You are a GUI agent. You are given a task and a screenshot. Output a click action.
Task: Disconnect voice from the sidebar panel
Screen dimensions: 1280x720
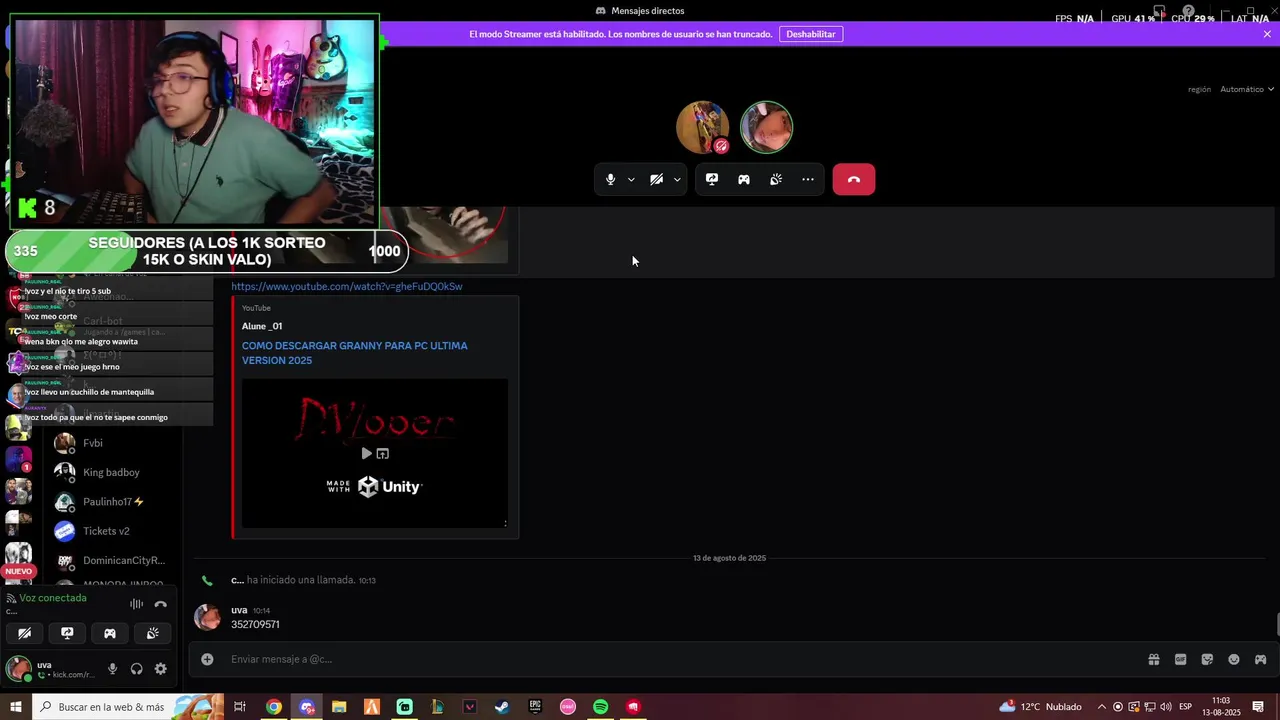(x=160, y=604)
